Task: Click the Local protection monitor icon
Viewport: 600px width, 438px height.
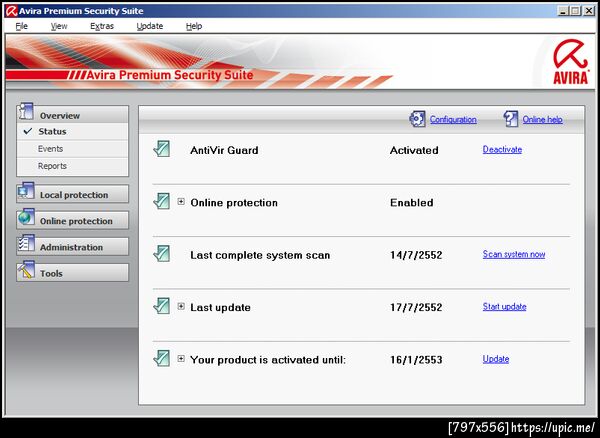Action: point(26,191)
